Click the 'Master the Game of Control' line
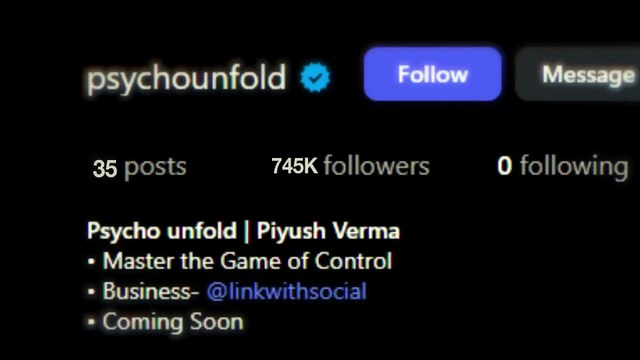Image resolution: width=640 pixels, height=360 pixels. [247, 261]
